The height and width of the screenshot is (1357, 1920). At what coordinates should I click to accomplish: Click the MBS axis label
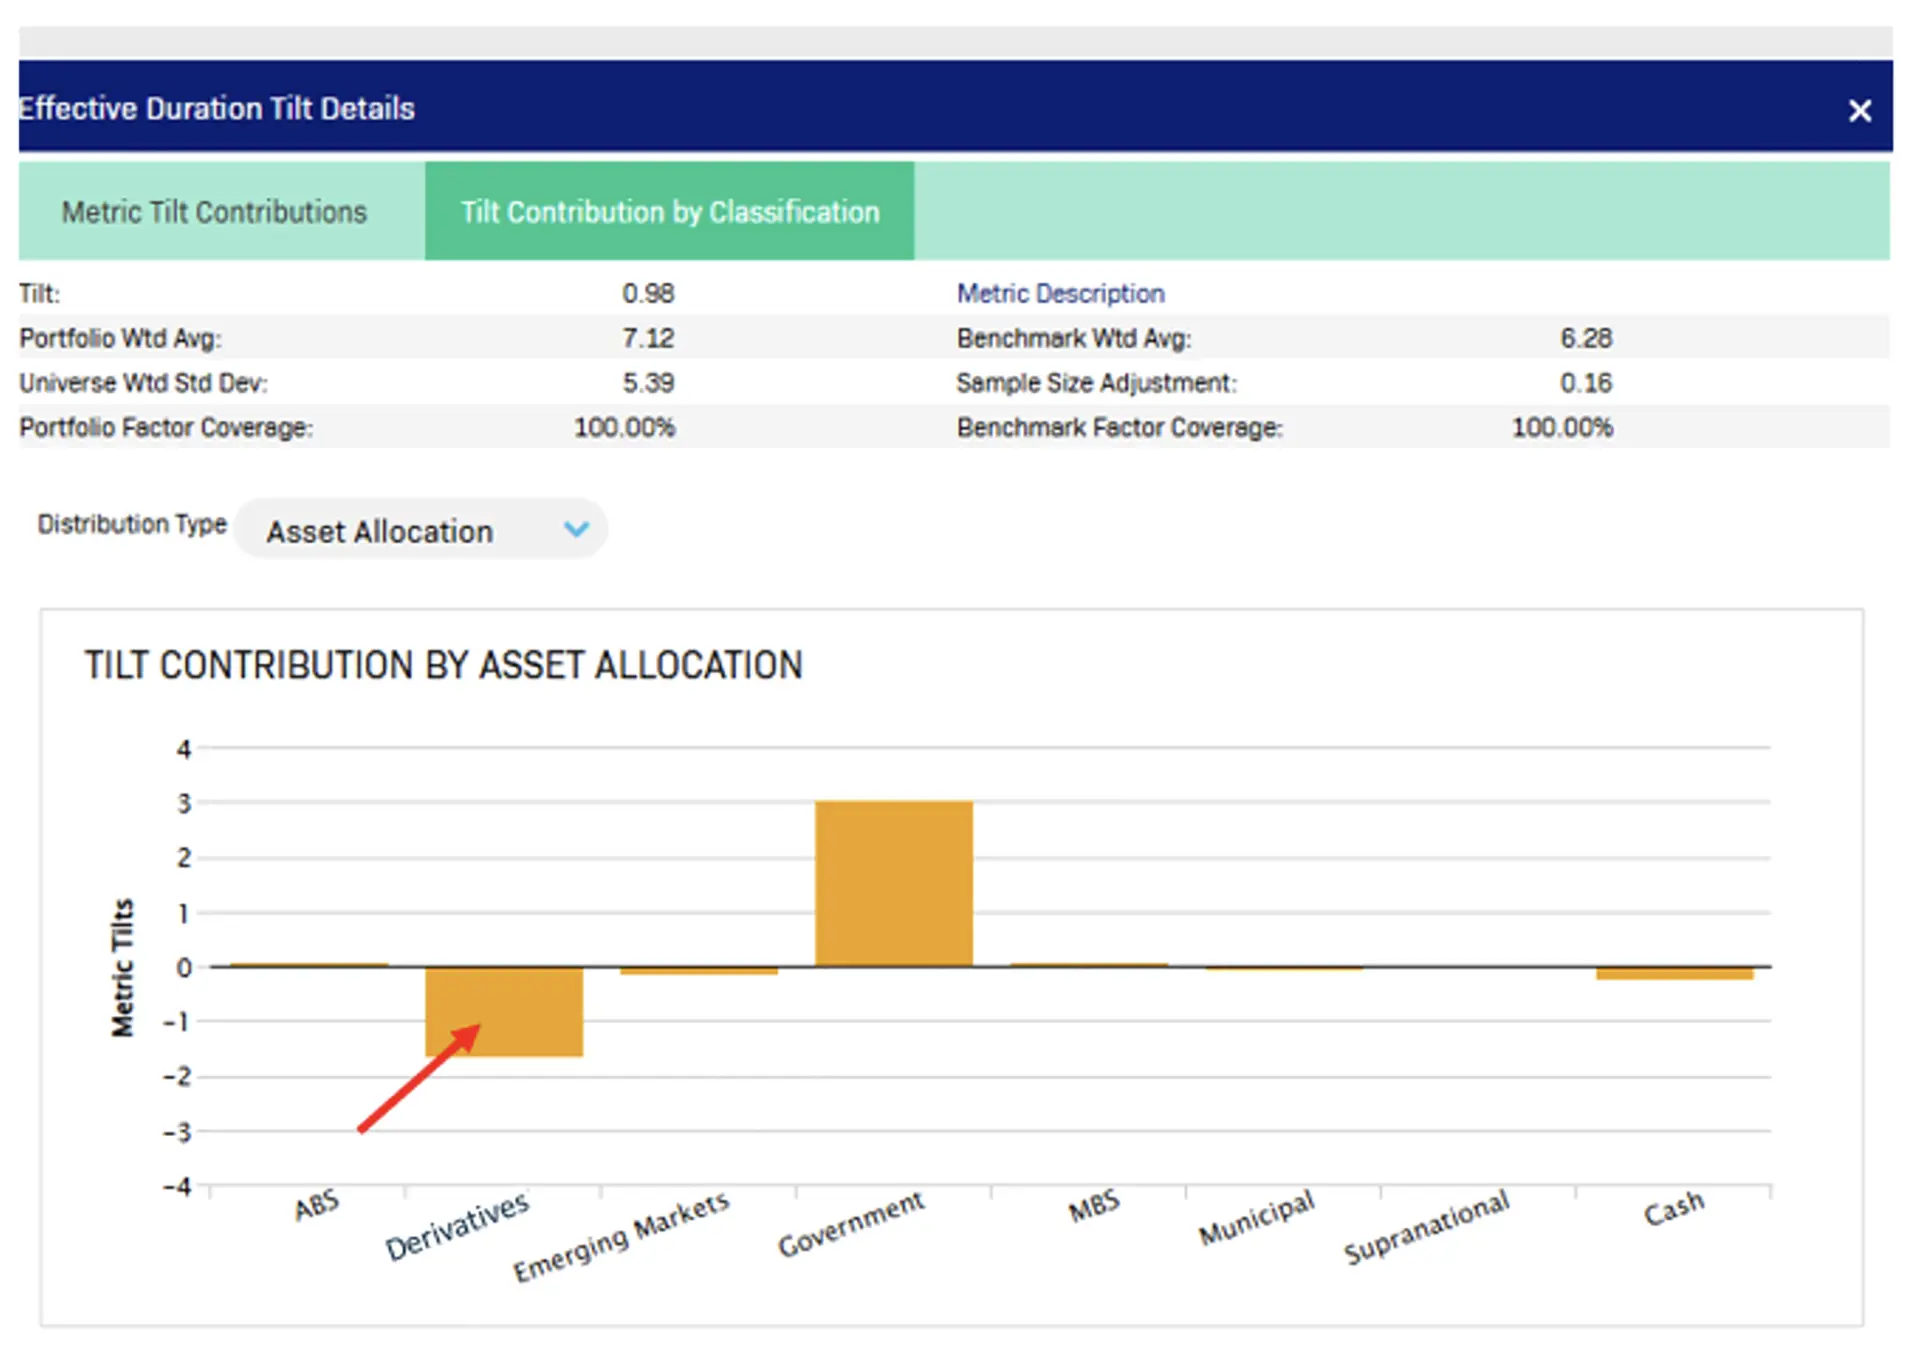[x=1093, y=1207]
